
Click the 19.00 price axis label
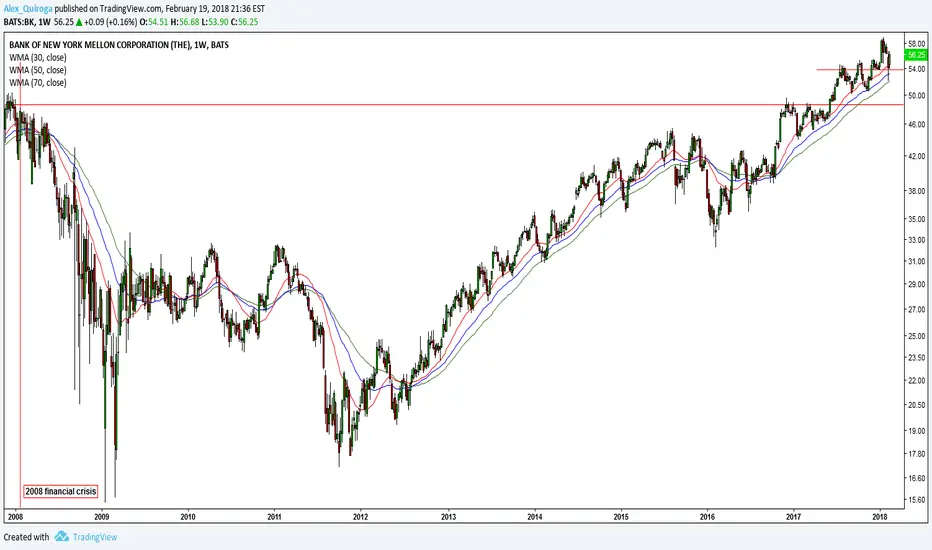917,430
